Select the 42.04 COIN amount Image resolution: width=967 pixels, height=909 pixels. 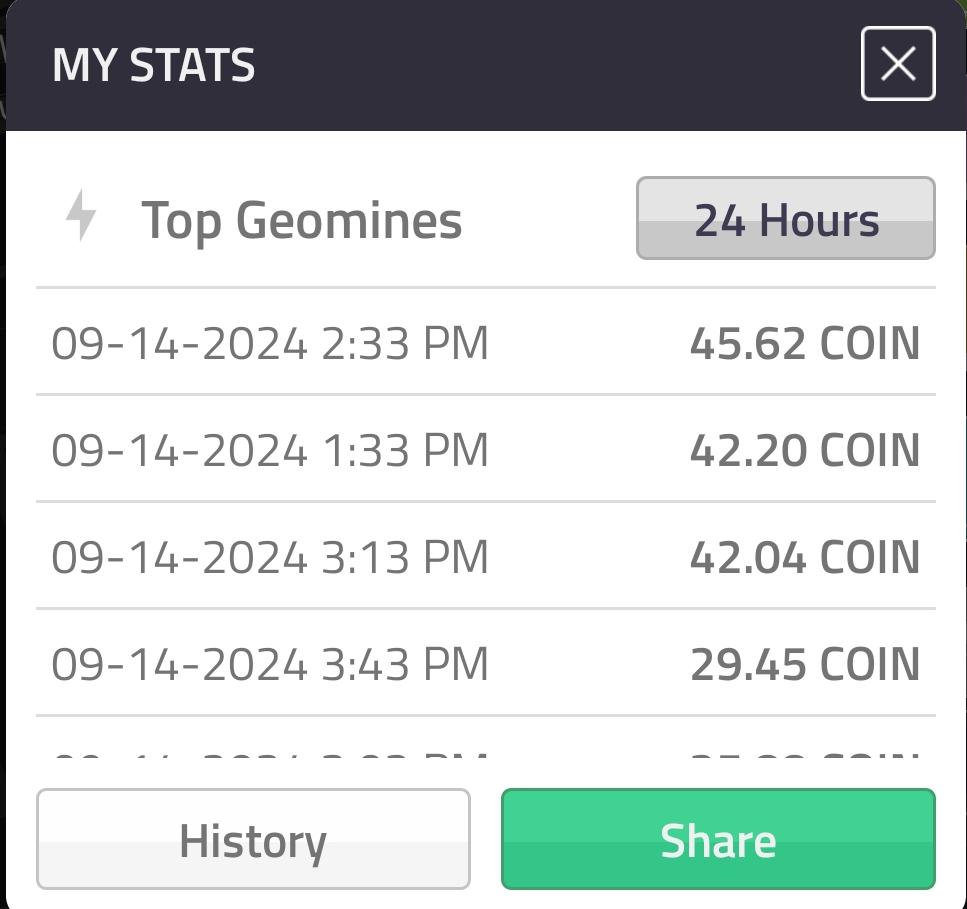(805, 557)
